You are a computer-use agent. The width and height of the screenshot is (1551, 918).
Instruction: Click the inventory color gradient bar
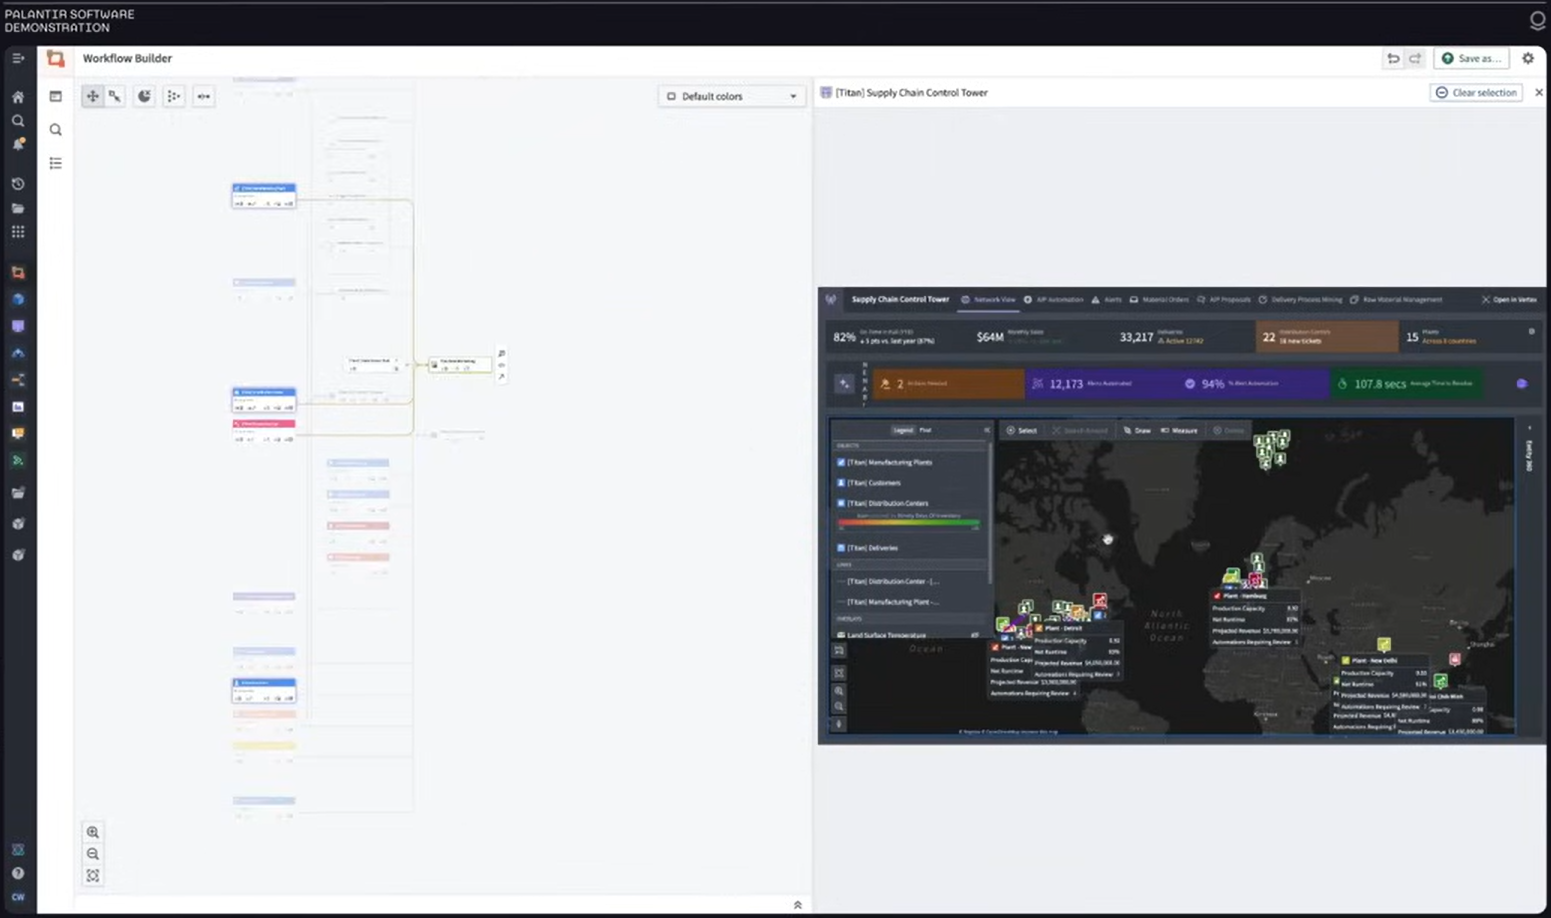tap(908, 522)
